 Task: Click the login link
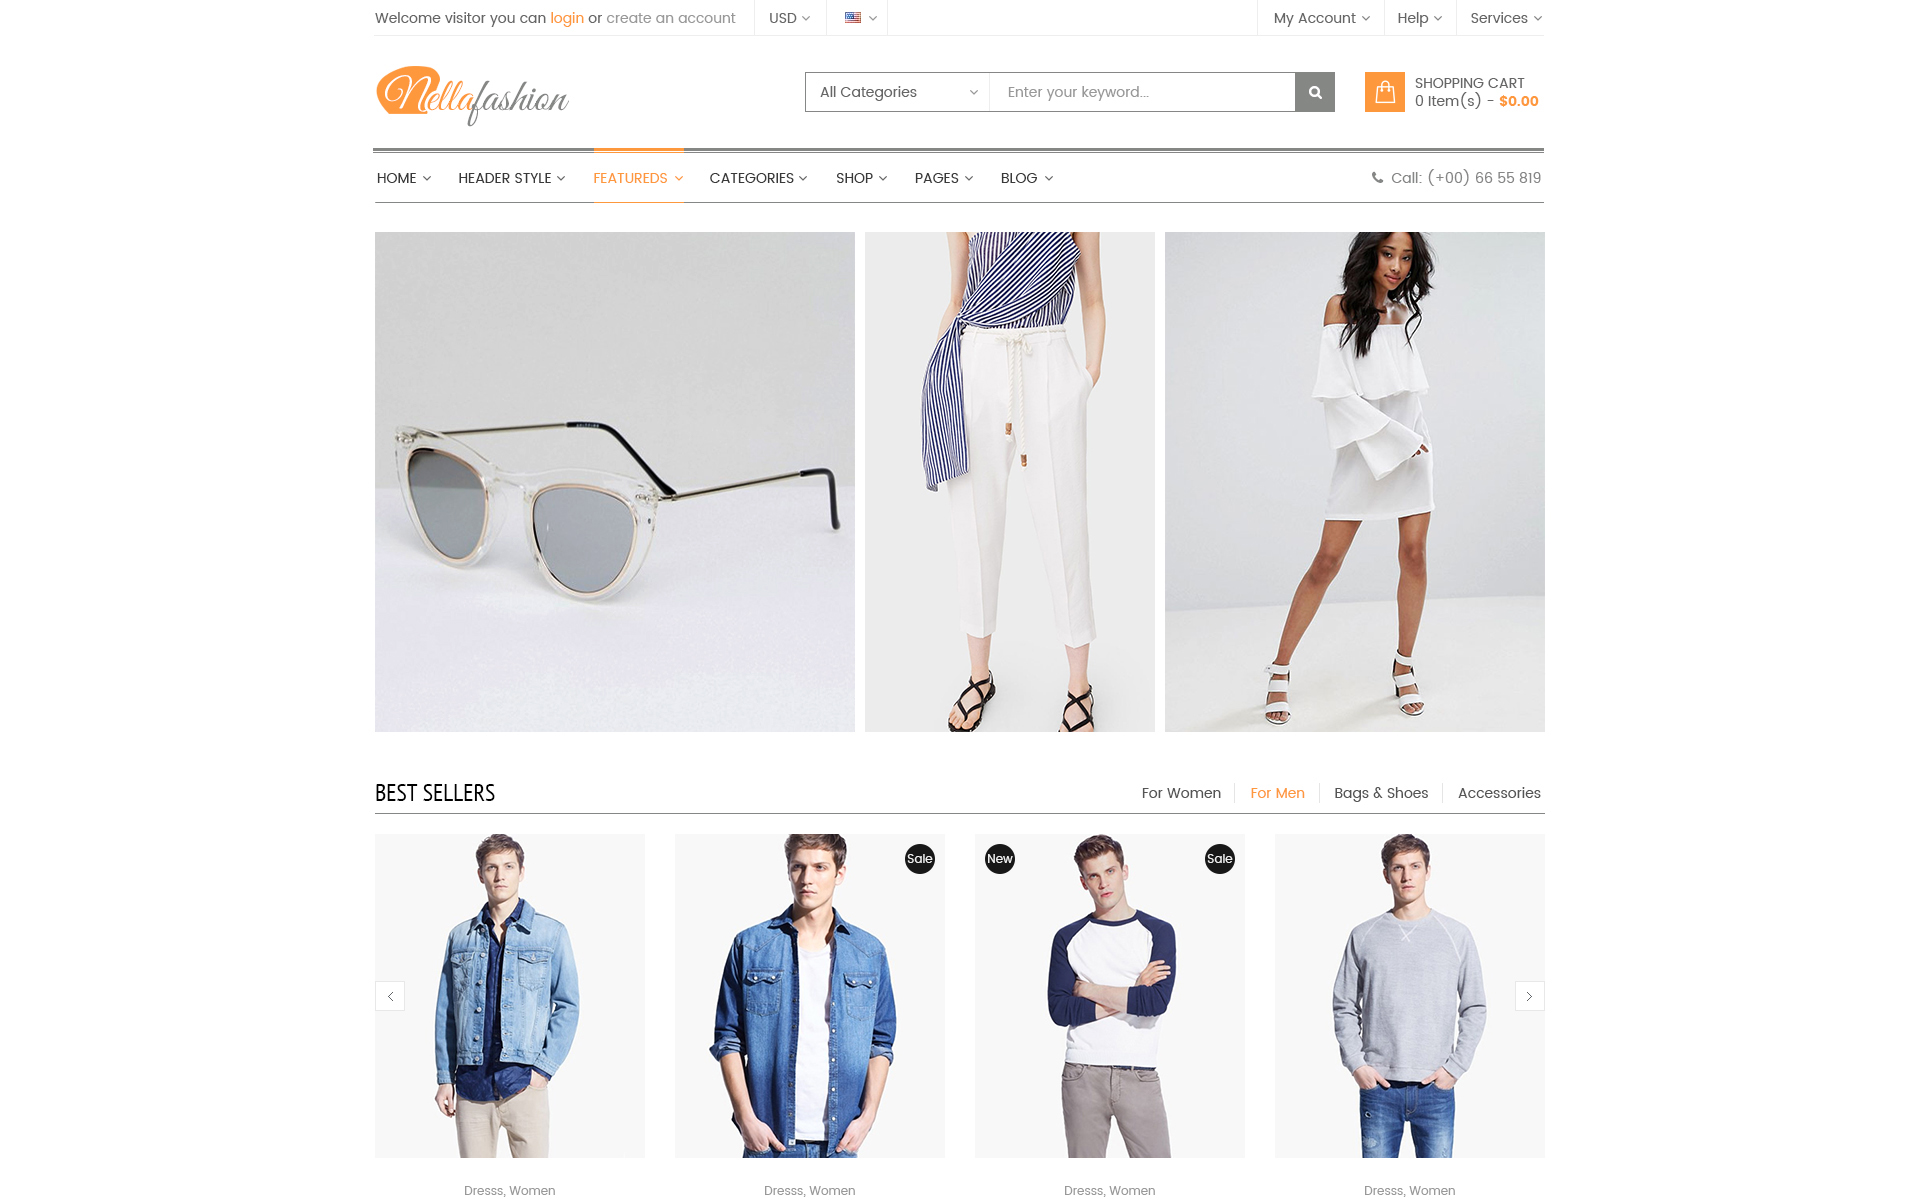pyautogui.click(x=567, y=18)
